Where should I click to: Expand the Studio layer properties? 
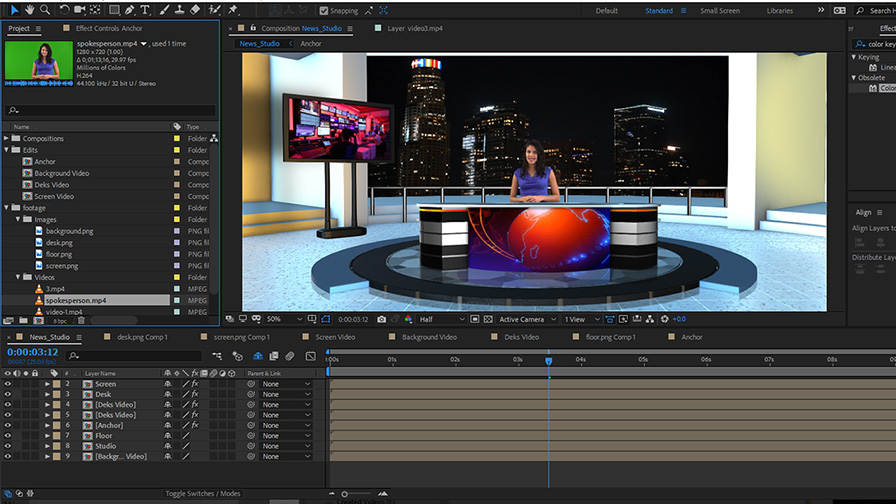pyautogui.click(x=47, y=446)
